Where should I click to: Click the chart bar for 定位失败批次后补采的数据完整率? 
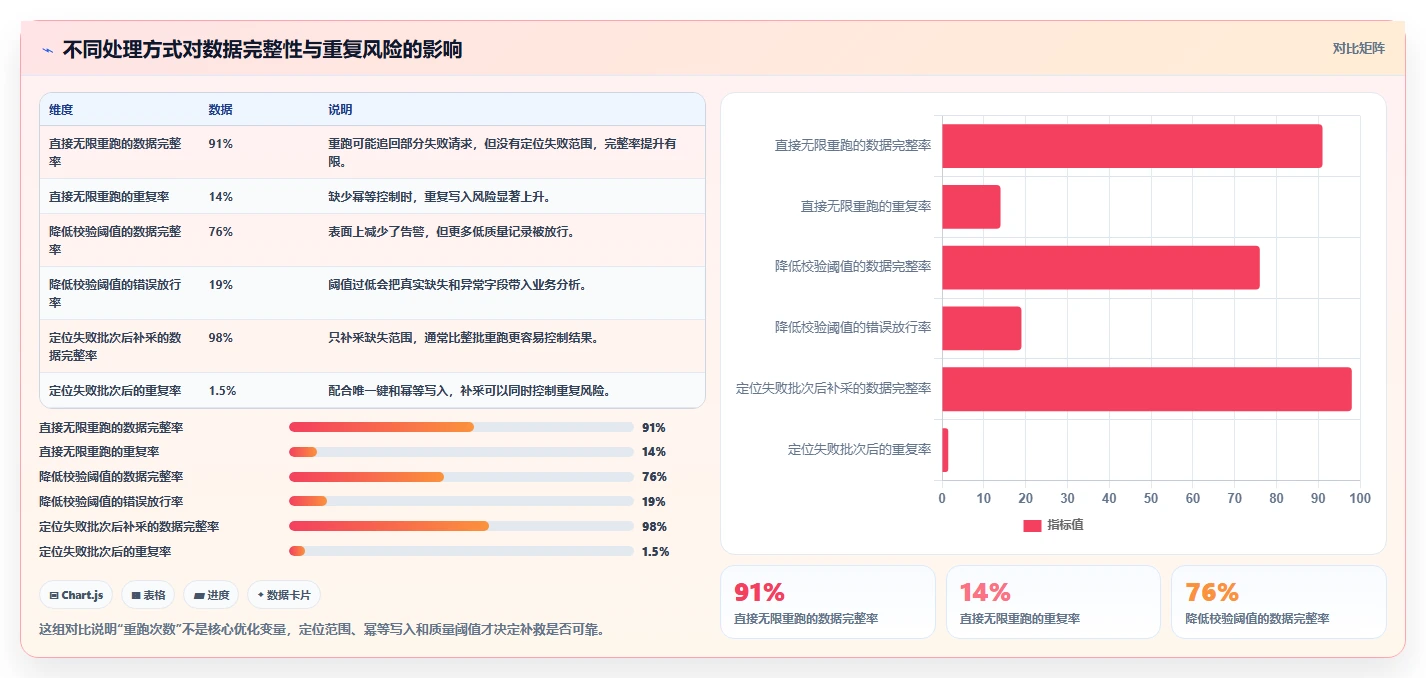(x=1147, y=389)
